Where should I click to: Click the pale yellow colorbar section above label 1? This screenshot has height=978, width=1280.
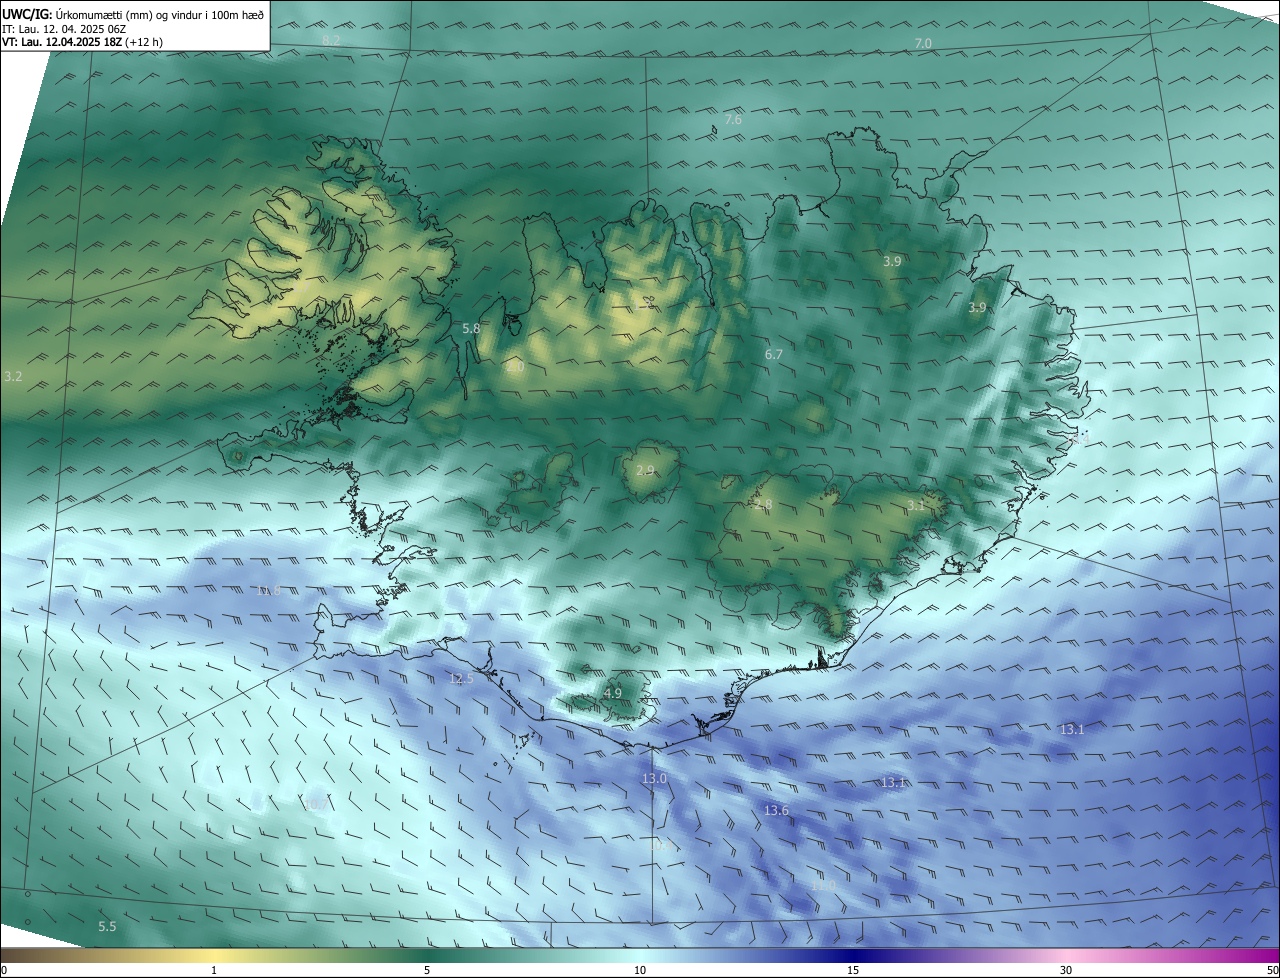click(x=214, y=956)
